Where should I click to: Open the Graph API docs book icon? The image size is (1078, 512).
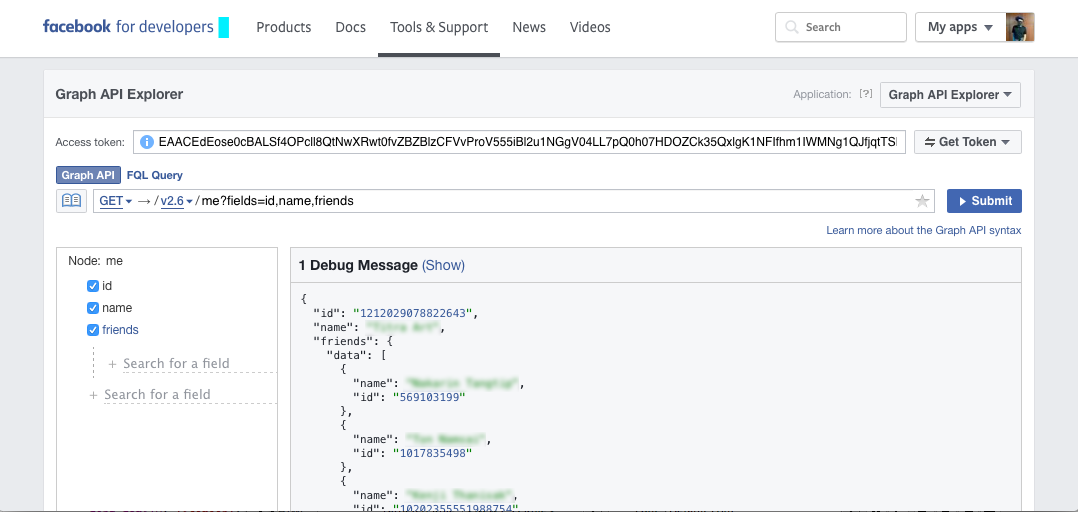click(72, 201)
